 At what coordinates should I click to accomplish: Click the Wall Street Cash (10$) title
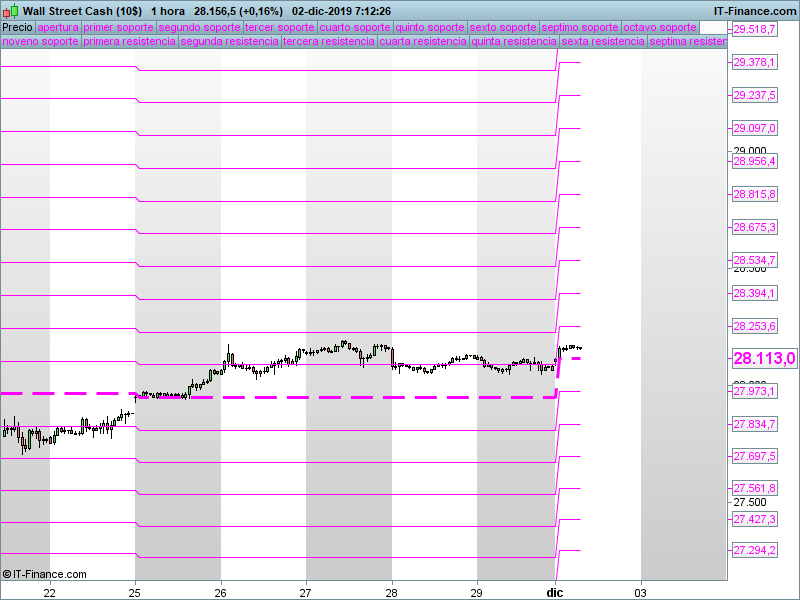point(83,11)
